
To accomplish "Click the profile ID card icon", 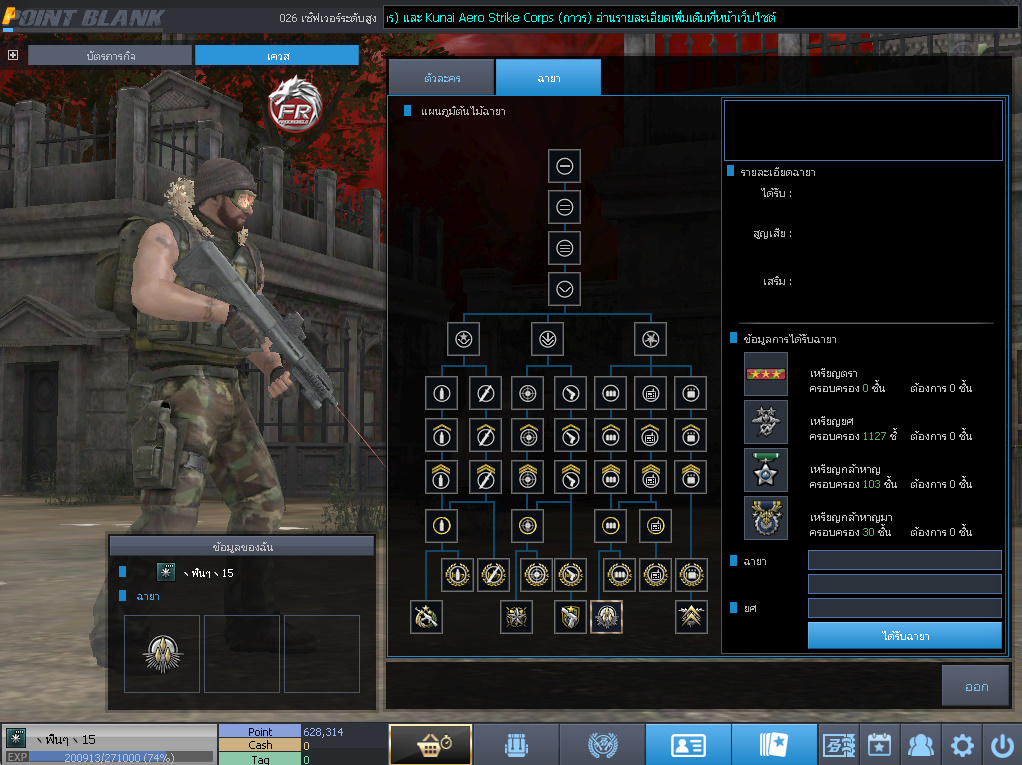I will point(687,745).
